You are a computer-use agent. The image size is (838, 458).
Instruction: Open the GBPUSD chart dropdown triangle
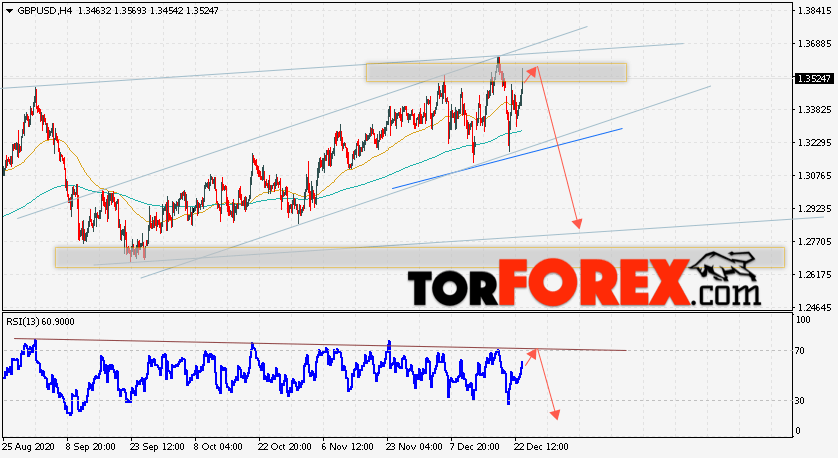pos(10,11)
